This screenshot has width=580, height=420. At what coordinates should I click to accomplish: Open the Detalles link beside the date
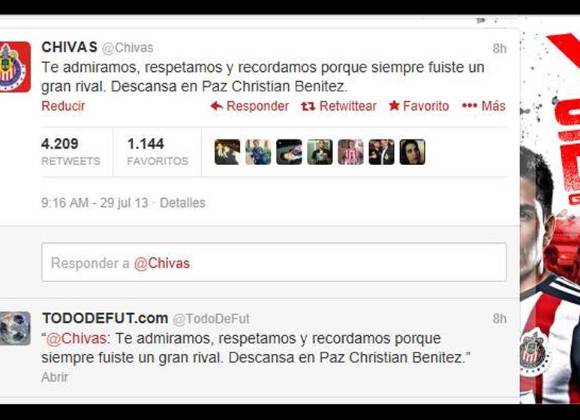[182, 203]
